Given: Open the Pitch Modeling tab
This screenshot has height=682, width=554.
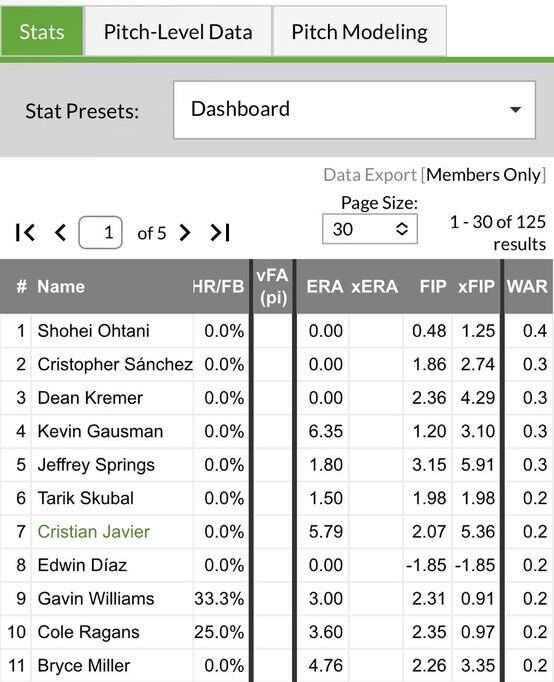Looking at the screenshot, I should tap(360, 32).
